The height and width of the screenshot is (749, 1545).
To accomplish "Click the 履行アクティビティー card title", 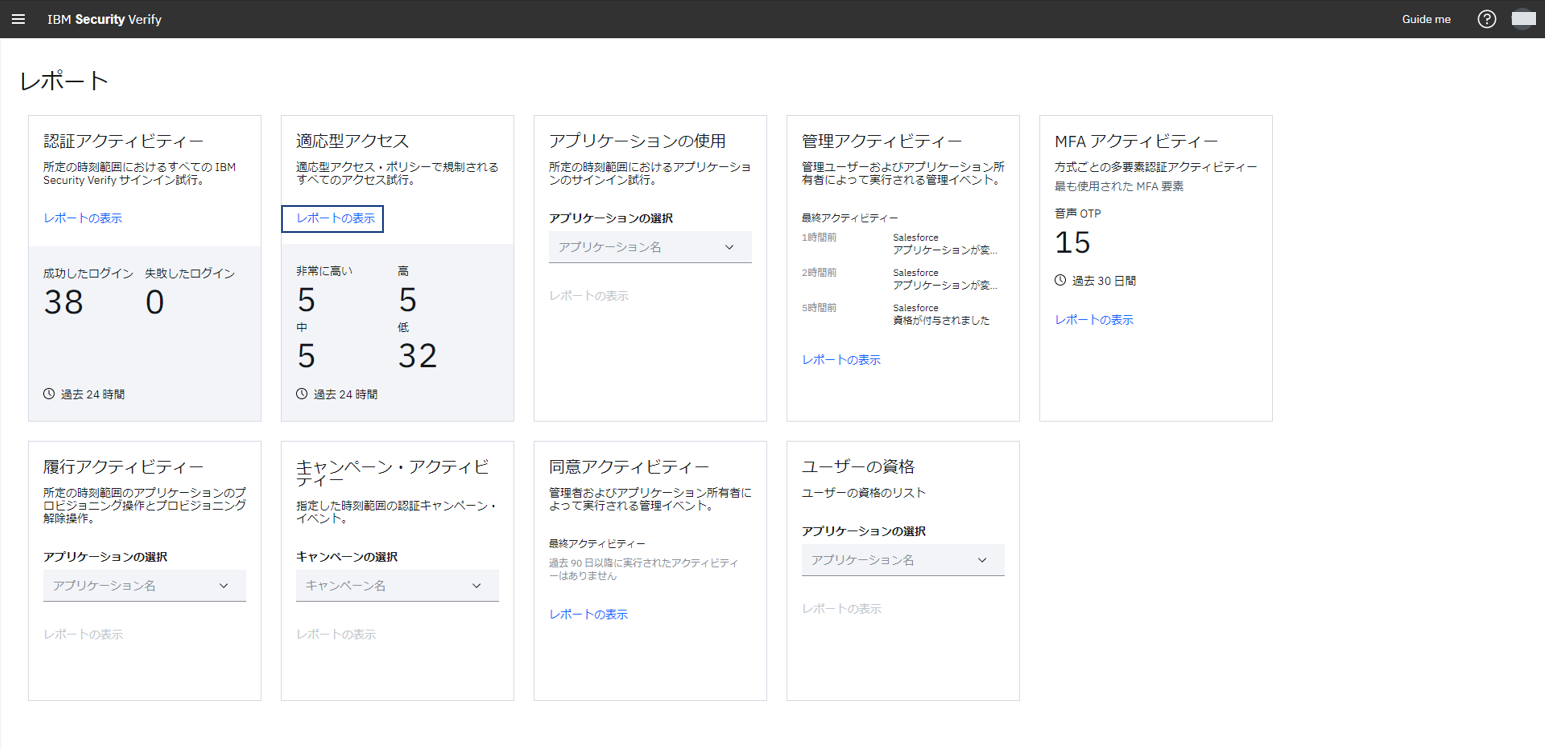I will (x=124, y=467).
